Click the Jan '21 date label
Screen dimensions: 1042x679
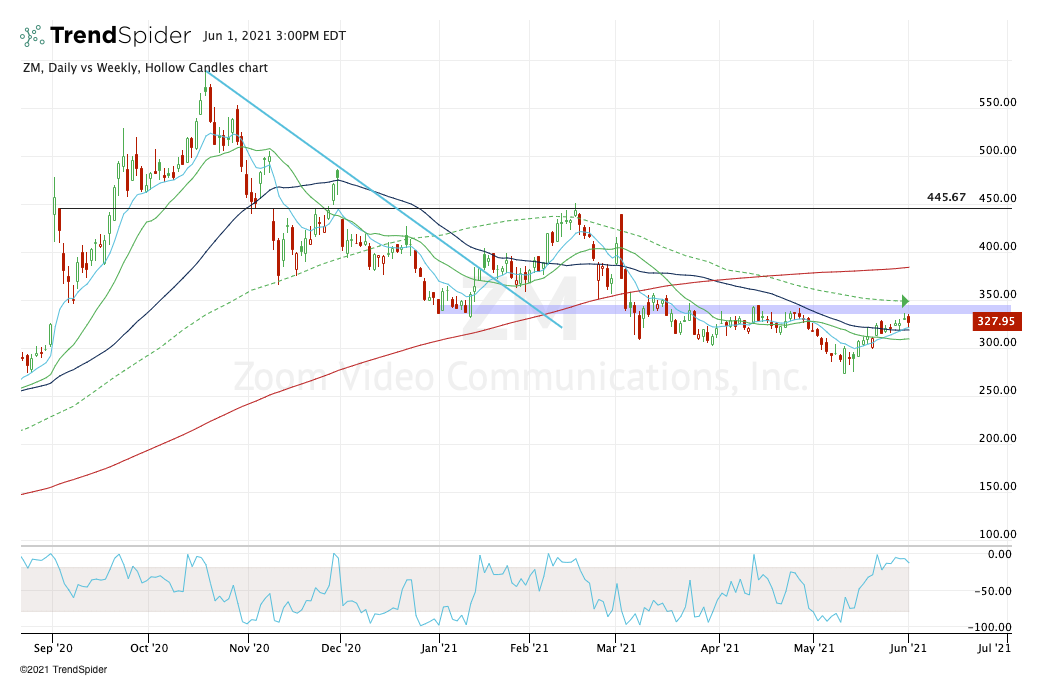(x=439, y=648)
